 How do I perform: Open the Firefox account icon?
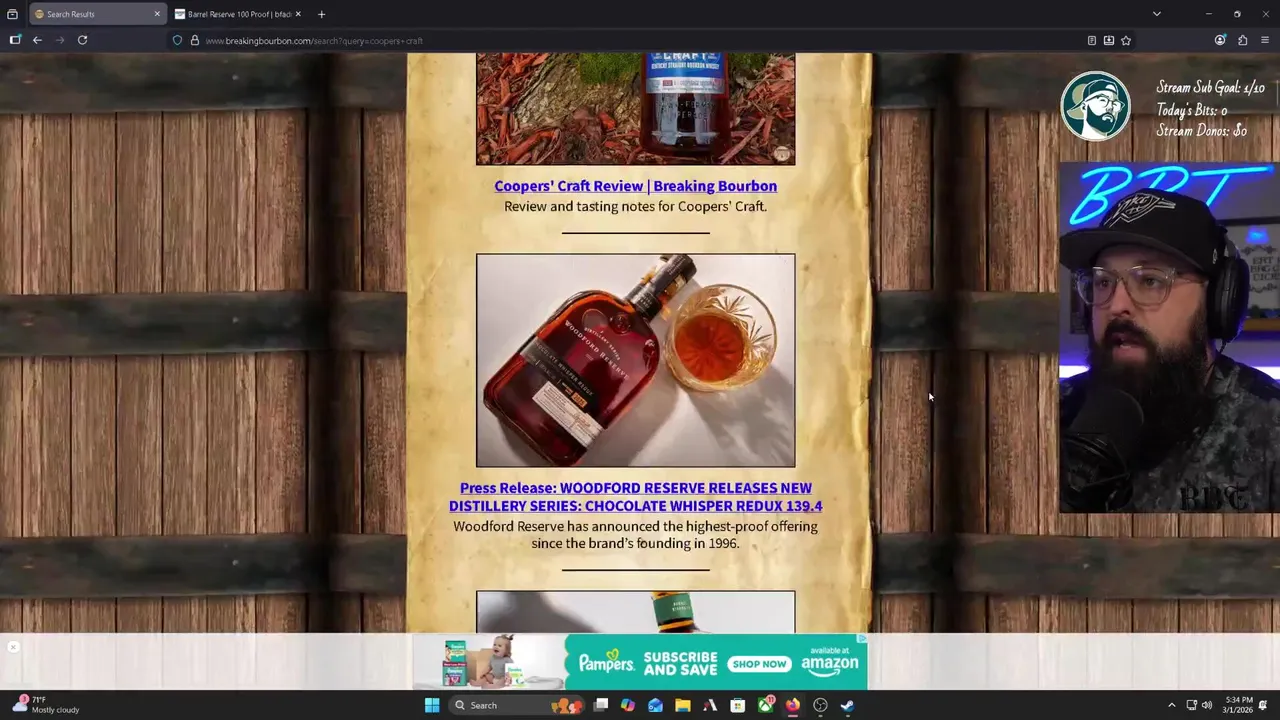pos(1220,40)
